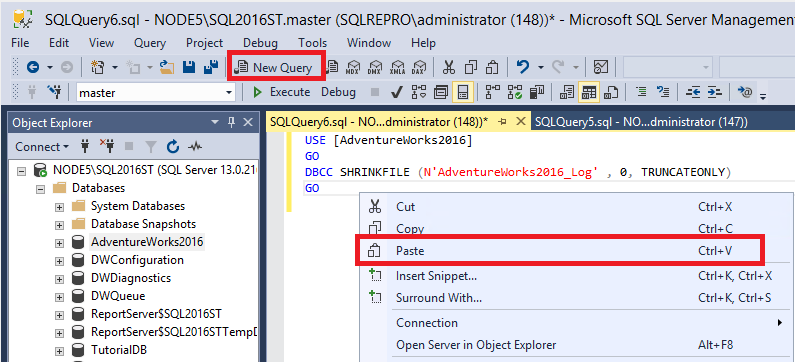Click the Copy icon in toolbar
Viewport: 795px width, 364px height.
click(471, 67)
